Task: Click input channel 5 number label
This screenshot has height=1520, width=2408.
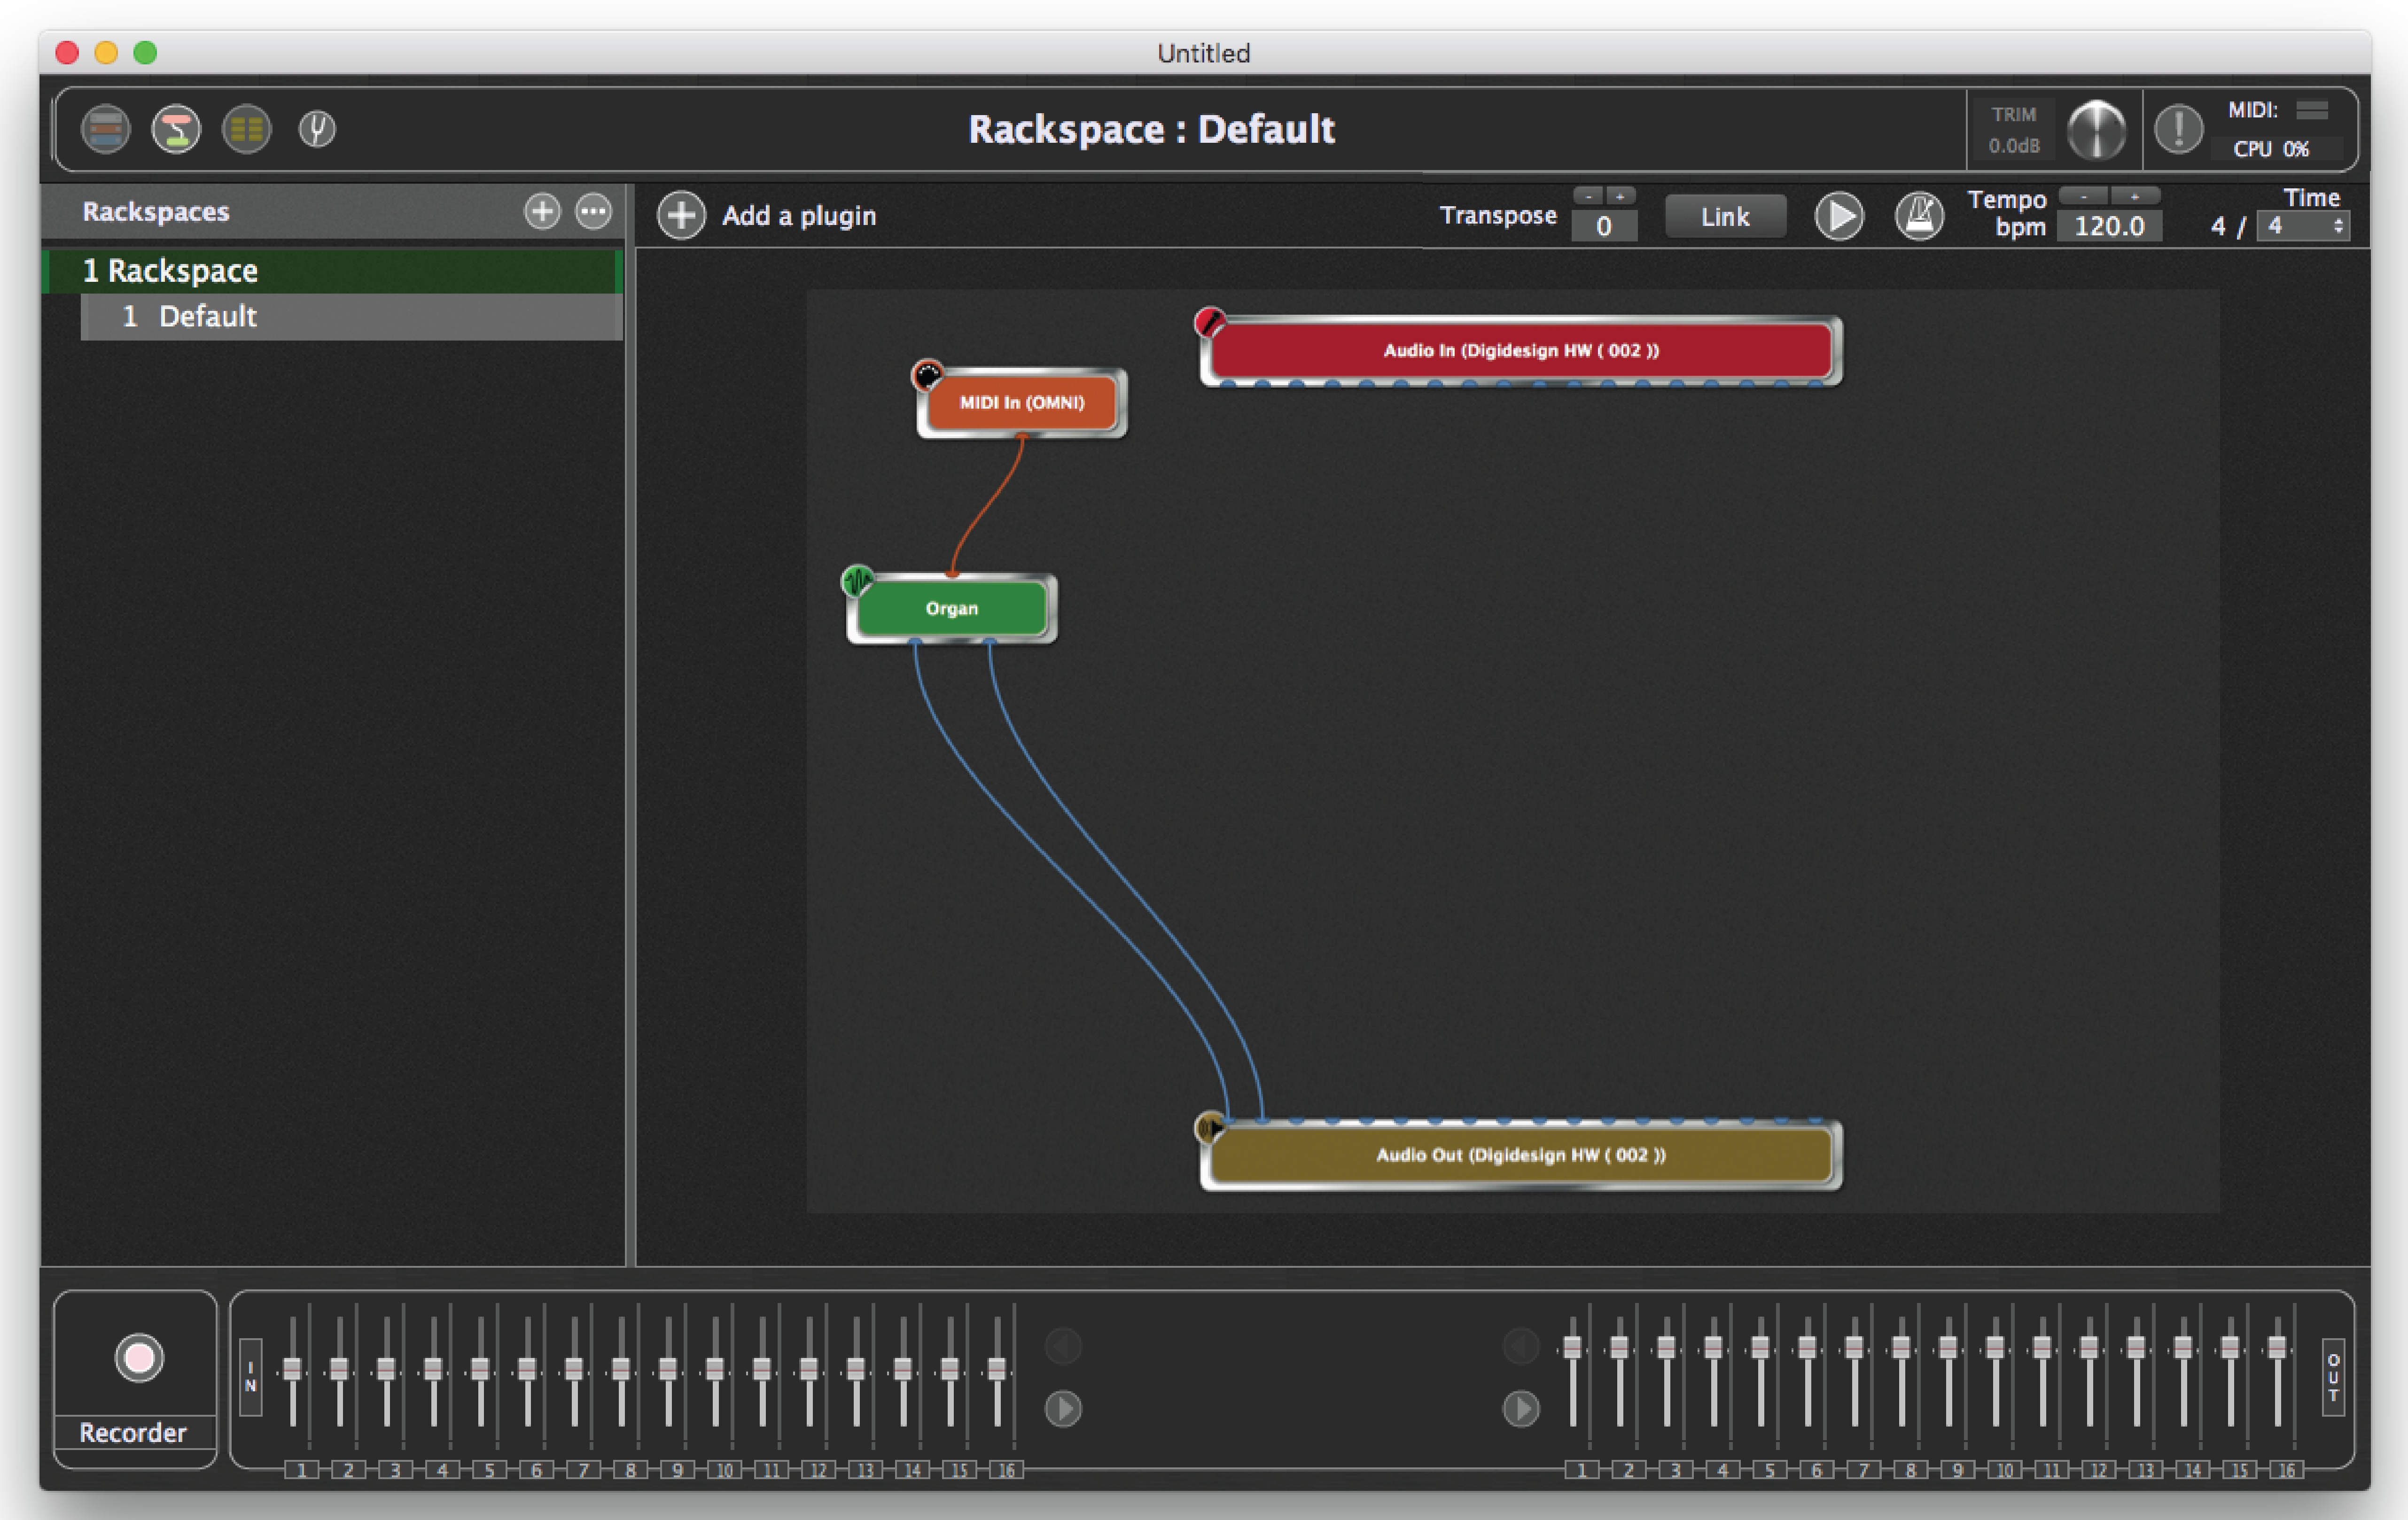Action: (x=489, y=1470)
